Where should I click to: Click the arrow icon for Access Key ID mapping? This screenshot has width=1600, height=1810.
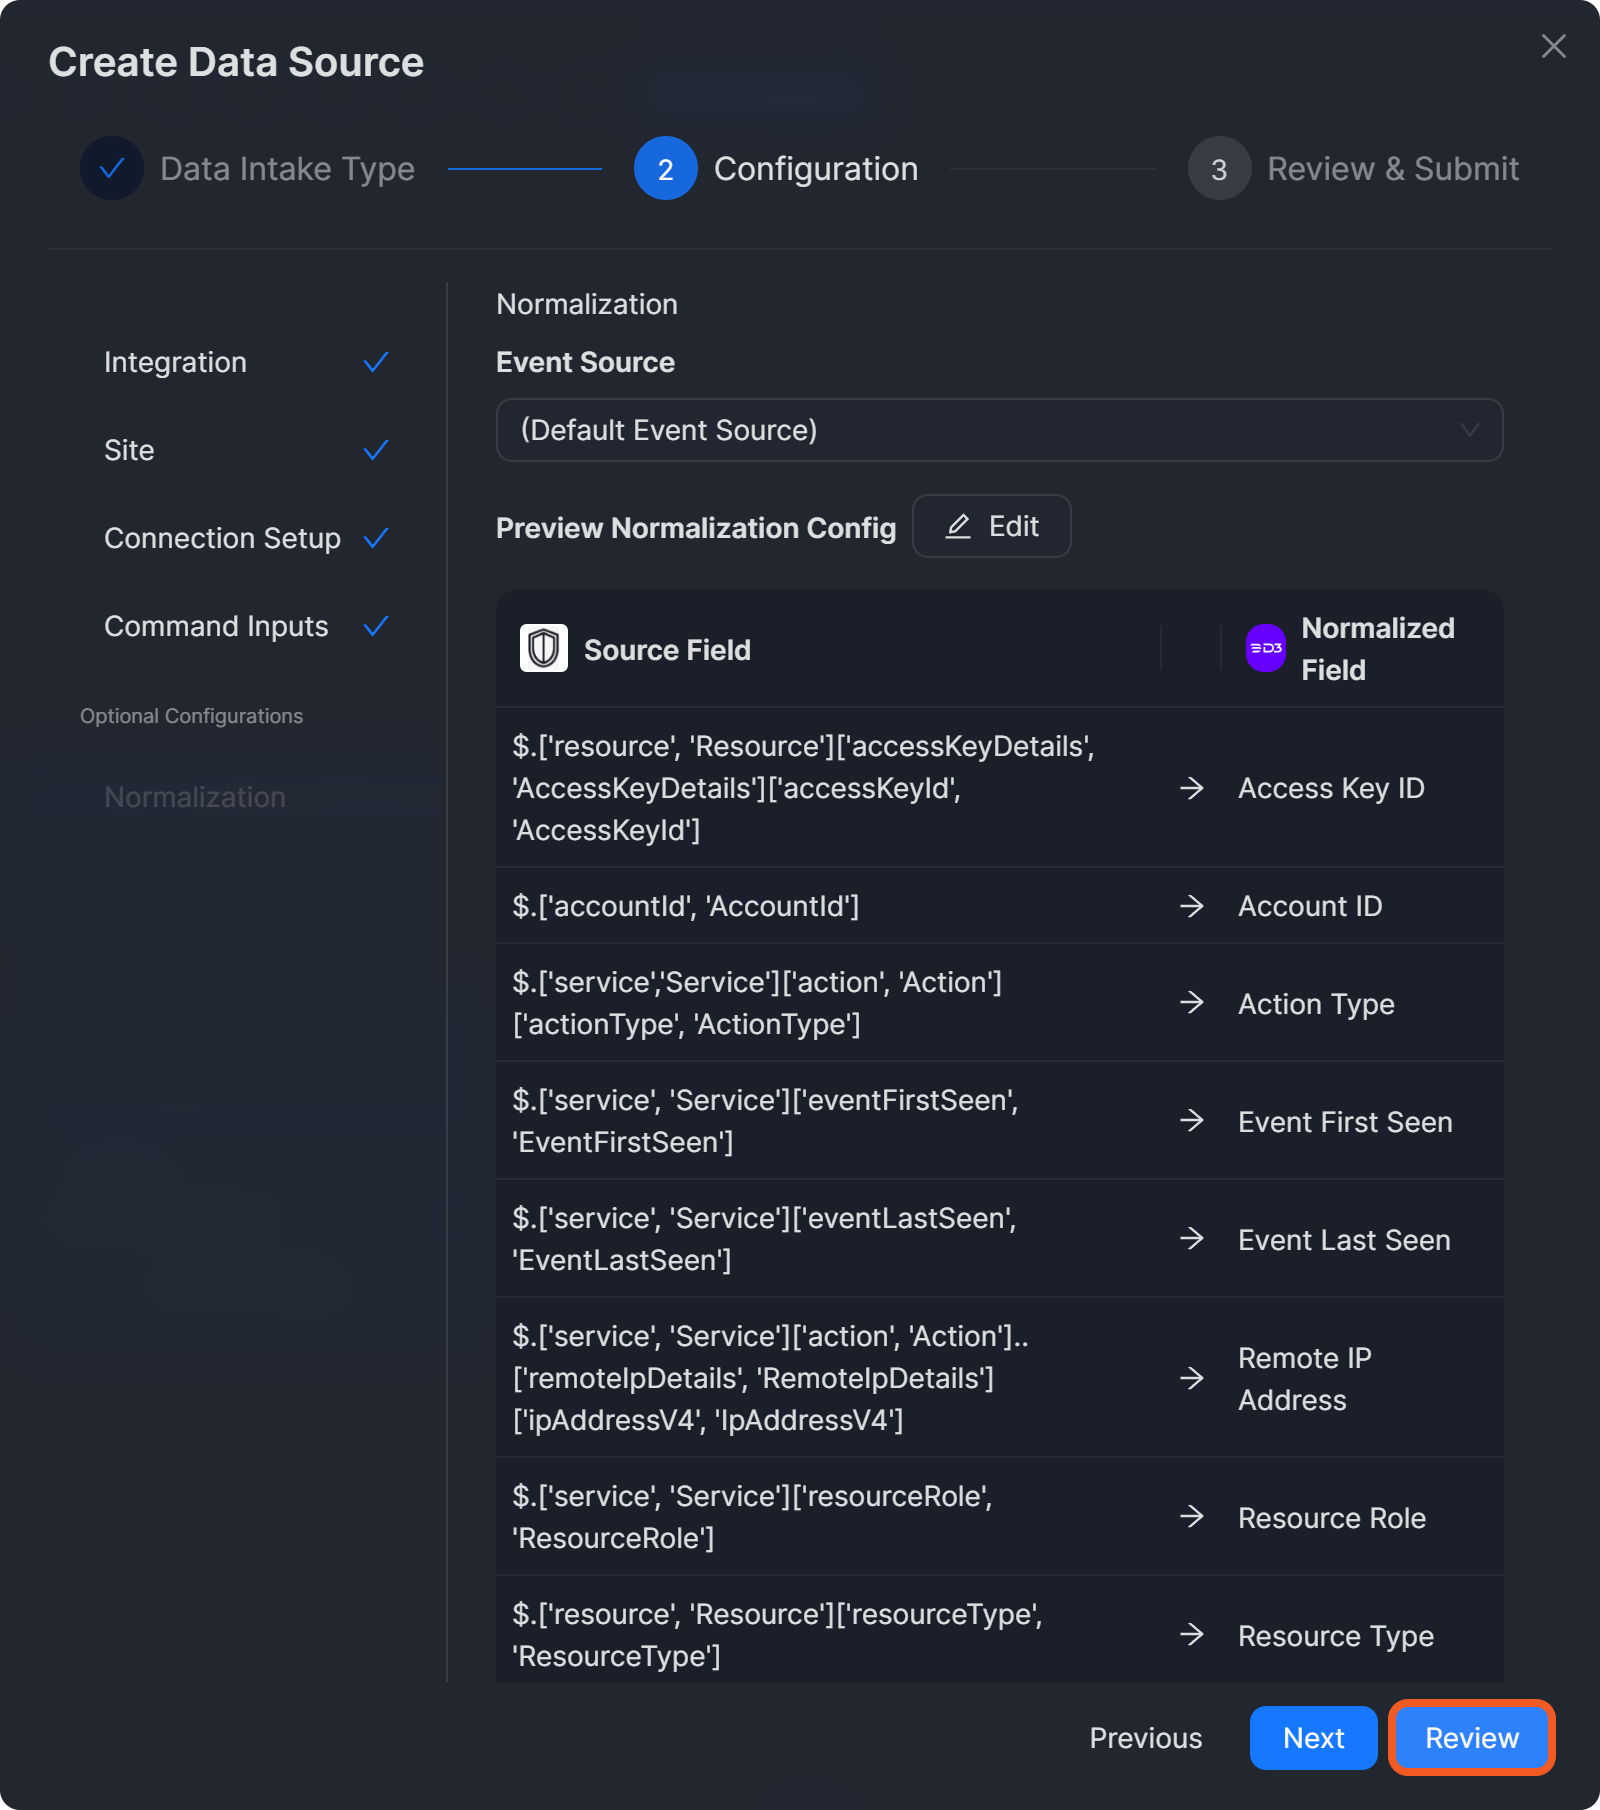(x=1191, y=788)
